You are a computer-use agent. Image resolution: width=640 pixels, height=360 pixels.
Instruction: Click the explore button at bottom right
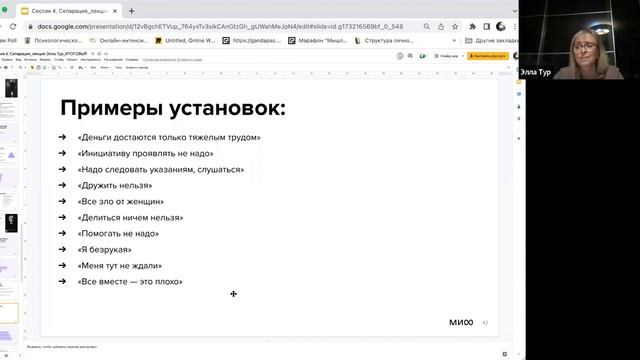tap(505, 354)
